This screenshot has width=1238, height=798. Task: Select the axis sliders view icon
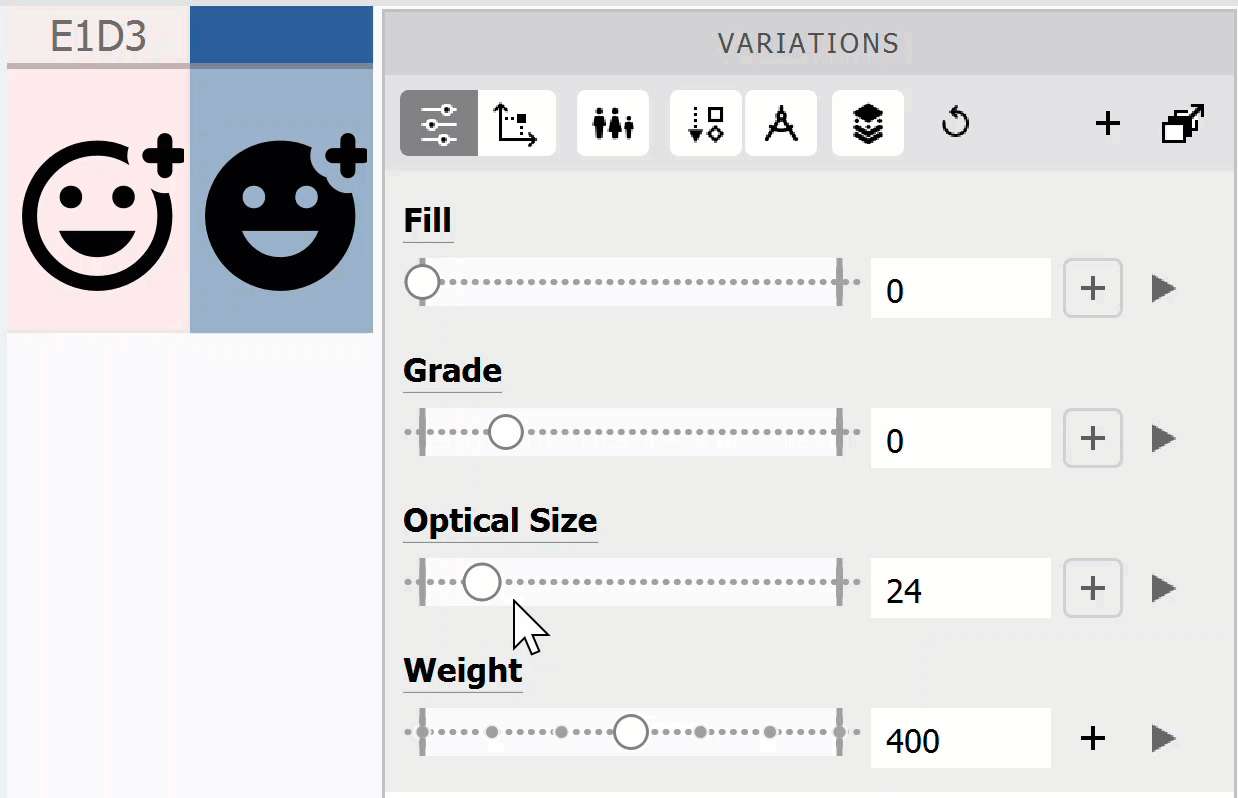(x=439, y=123)
